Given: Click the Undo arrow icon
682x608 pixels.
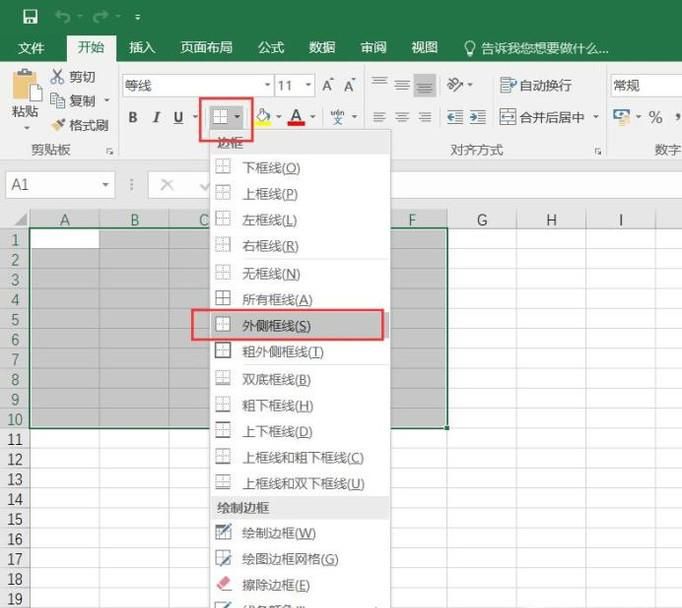Looking at the screenshot, I should coord(63,17).
